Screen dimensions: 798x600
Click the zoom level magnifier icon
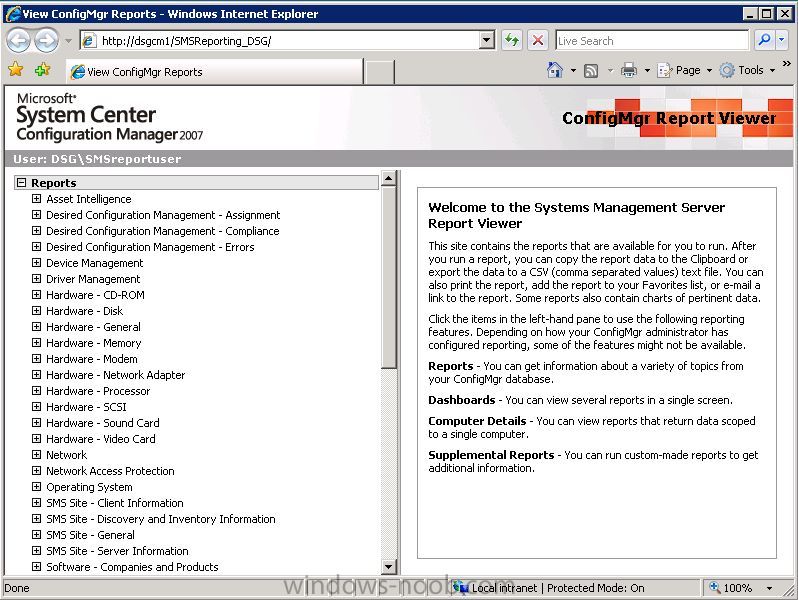click(715, 587)
